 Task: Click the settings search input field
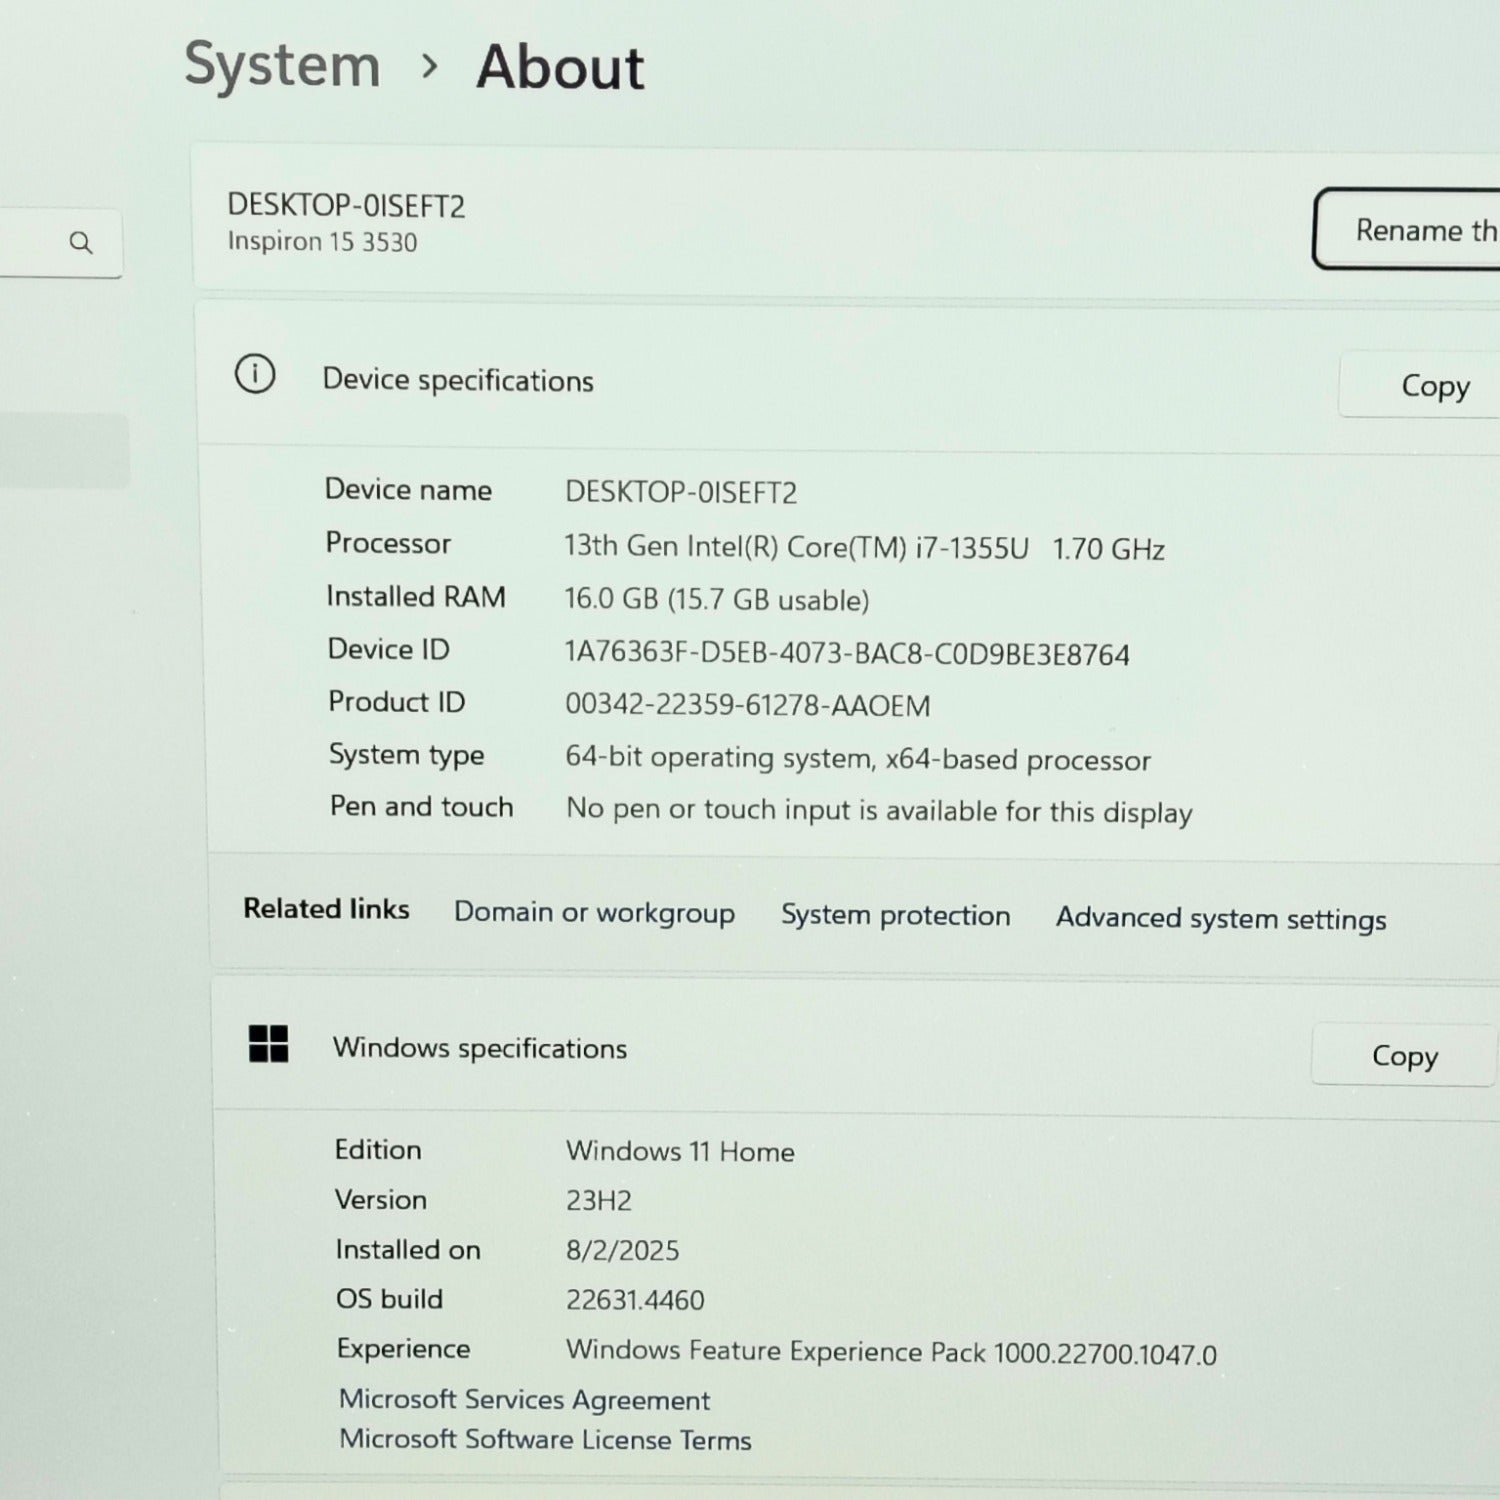point(60,242)
